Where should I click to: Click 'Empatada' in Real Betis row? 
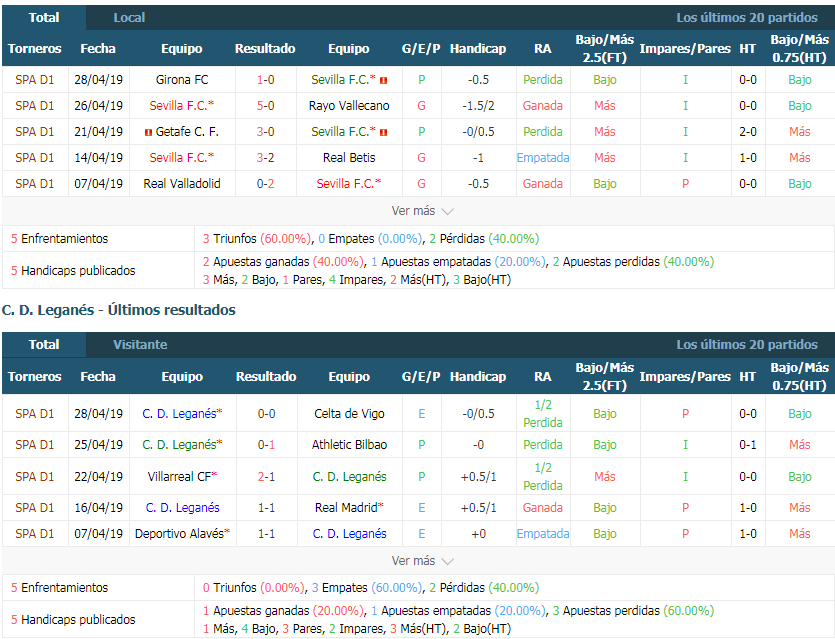coord(543,158)
